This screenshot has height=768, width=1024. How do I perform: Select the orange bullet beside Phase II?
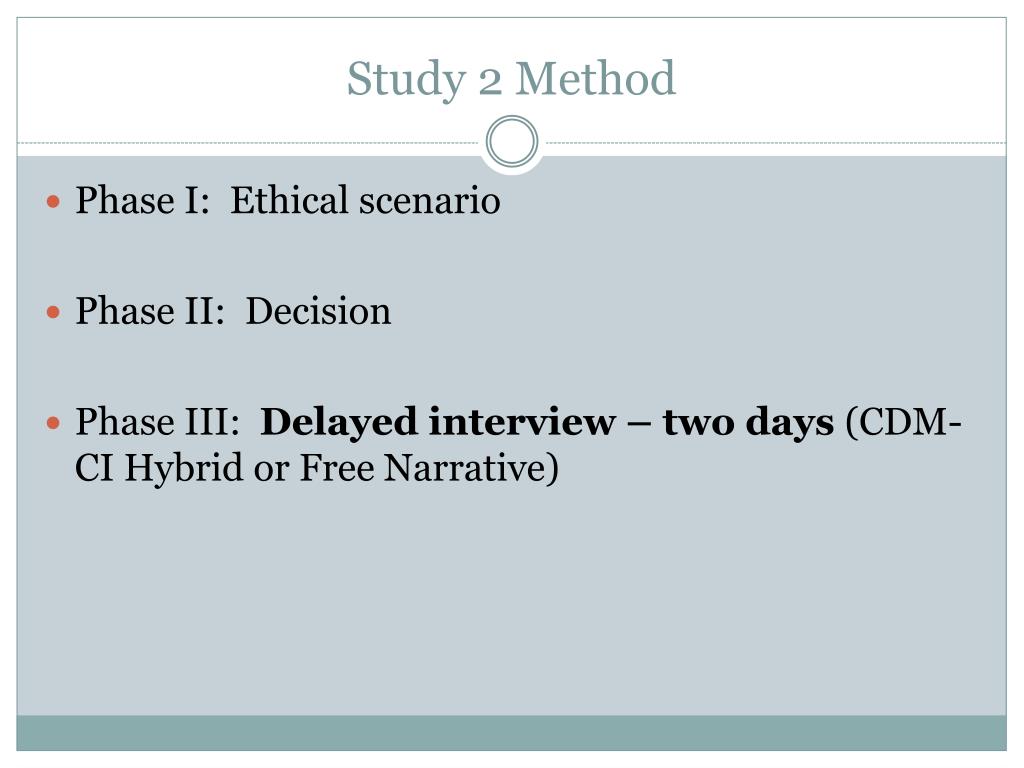click(x=54, y=312)
